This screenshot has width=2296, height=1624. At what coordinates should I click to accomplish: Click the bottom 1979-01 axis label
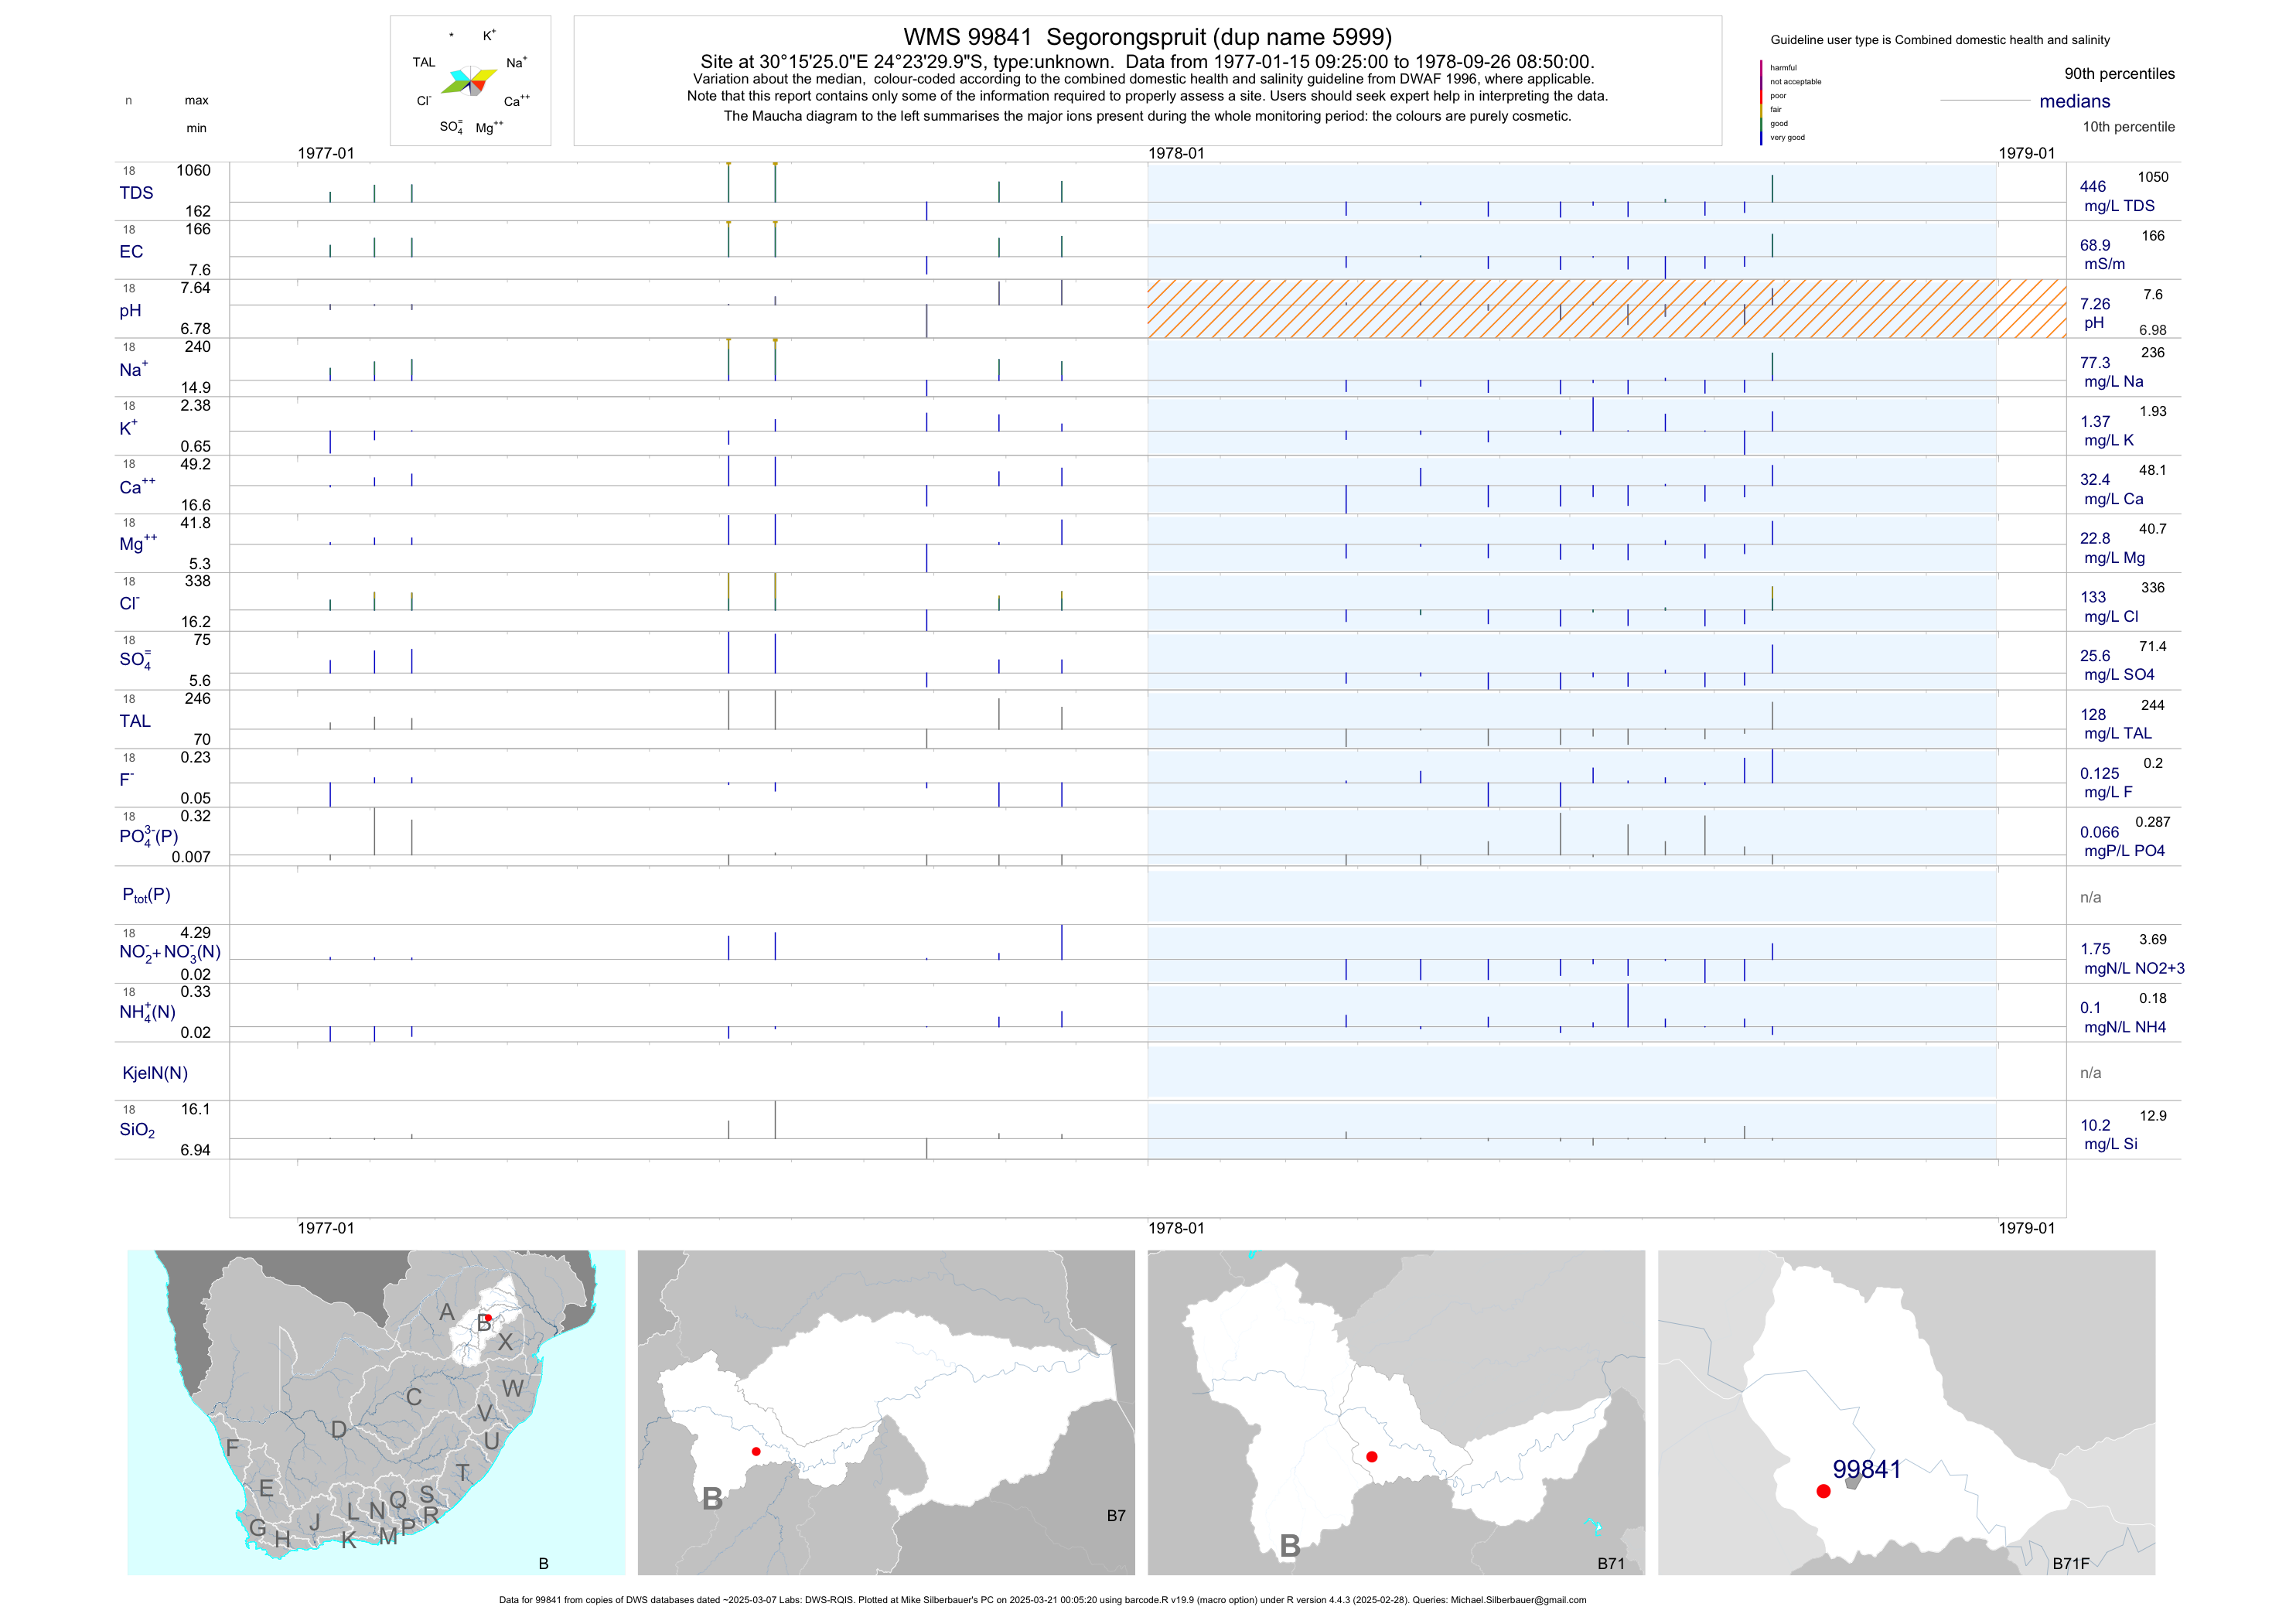pos(2026,1228)
